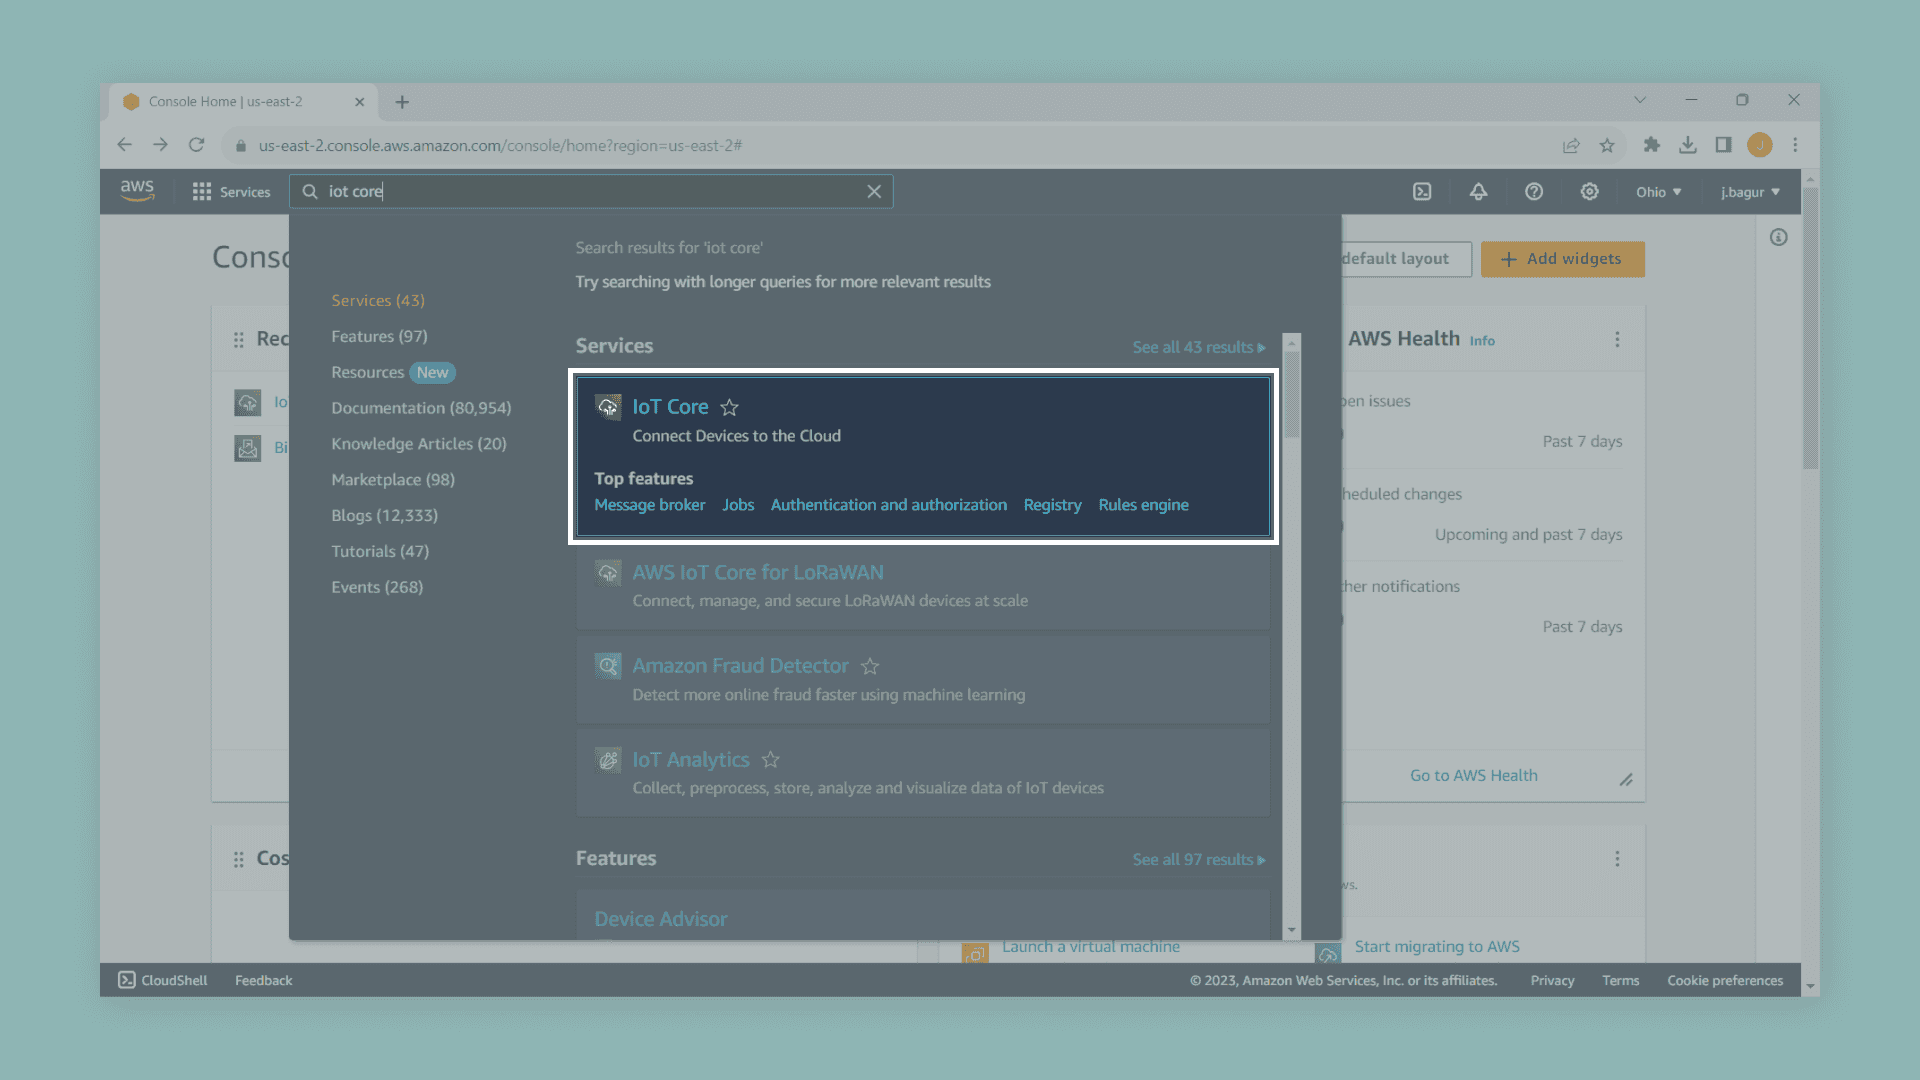Screen dimensions: 1920x1080
Task: Click the IoT Analytics service icon
Action: tap(608, 760)
